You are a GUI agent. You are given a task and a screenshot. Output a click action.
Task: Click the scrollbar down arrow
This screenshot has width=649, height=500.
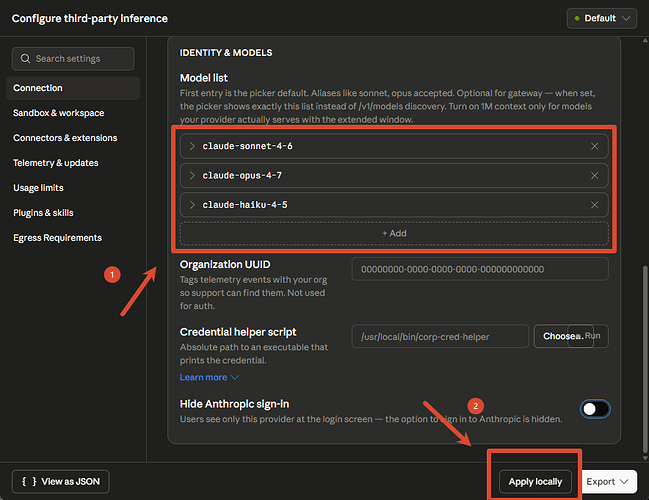[645, 458]
